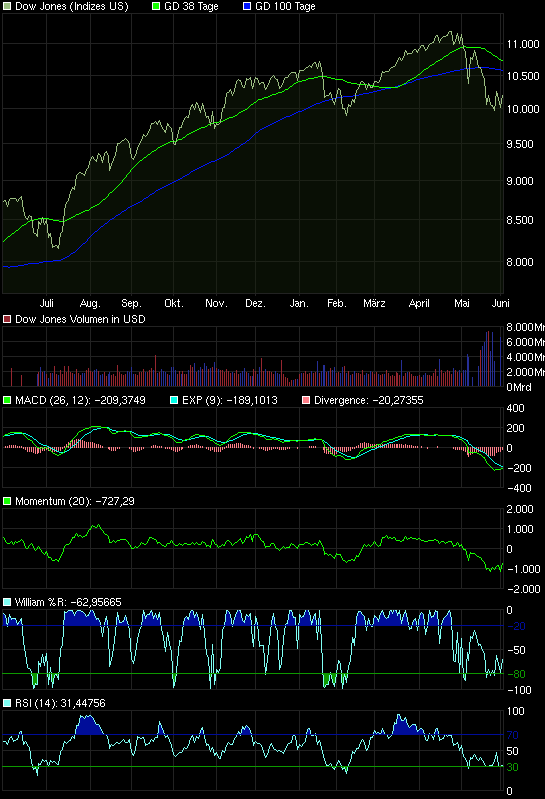This screenshot has height=799, width=545.
Task: Click the 10.000 price axis label
Action: (x=523, y=109)
